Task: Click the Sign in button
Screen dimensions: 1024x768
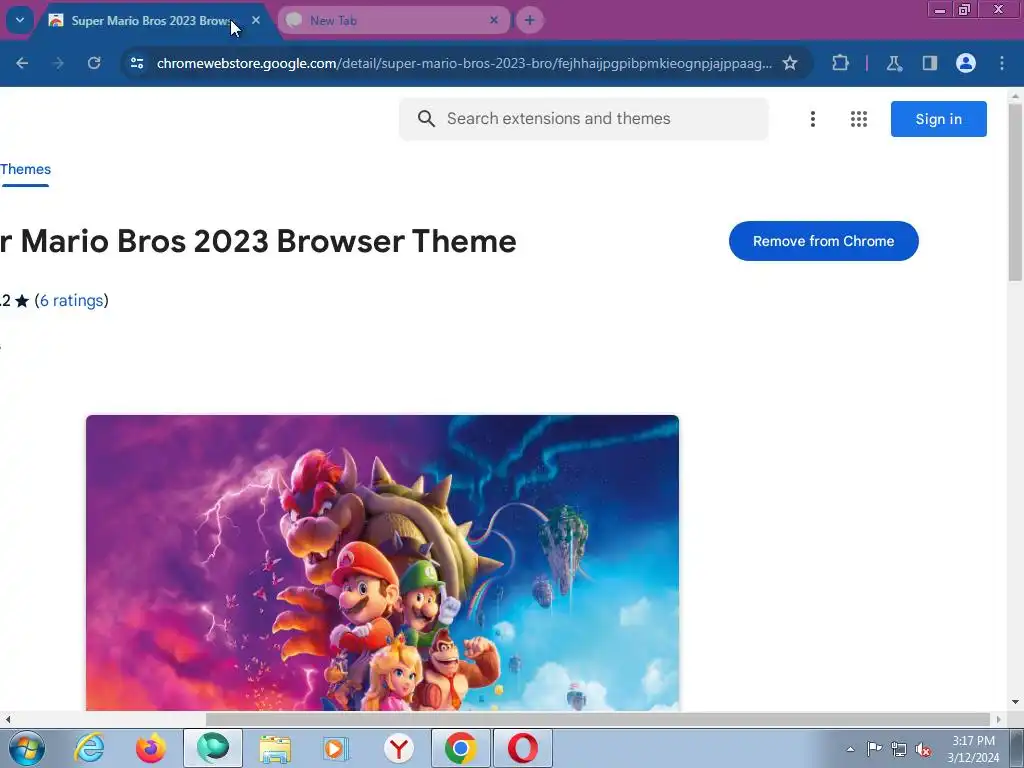Action: click(x=938, y=119)
